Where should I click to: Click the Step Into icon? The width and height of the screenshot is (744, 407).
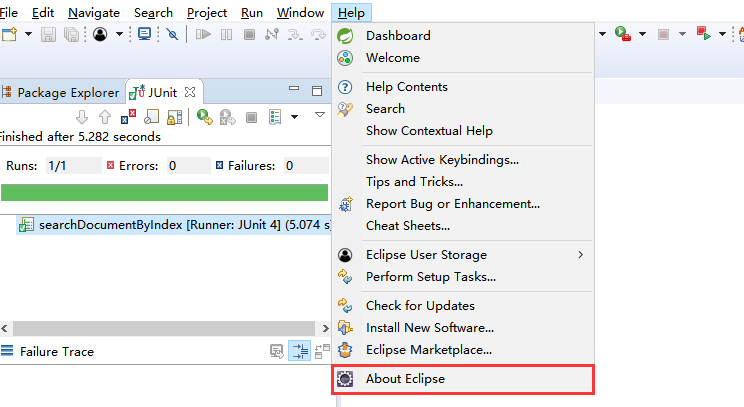click(295, 34)
